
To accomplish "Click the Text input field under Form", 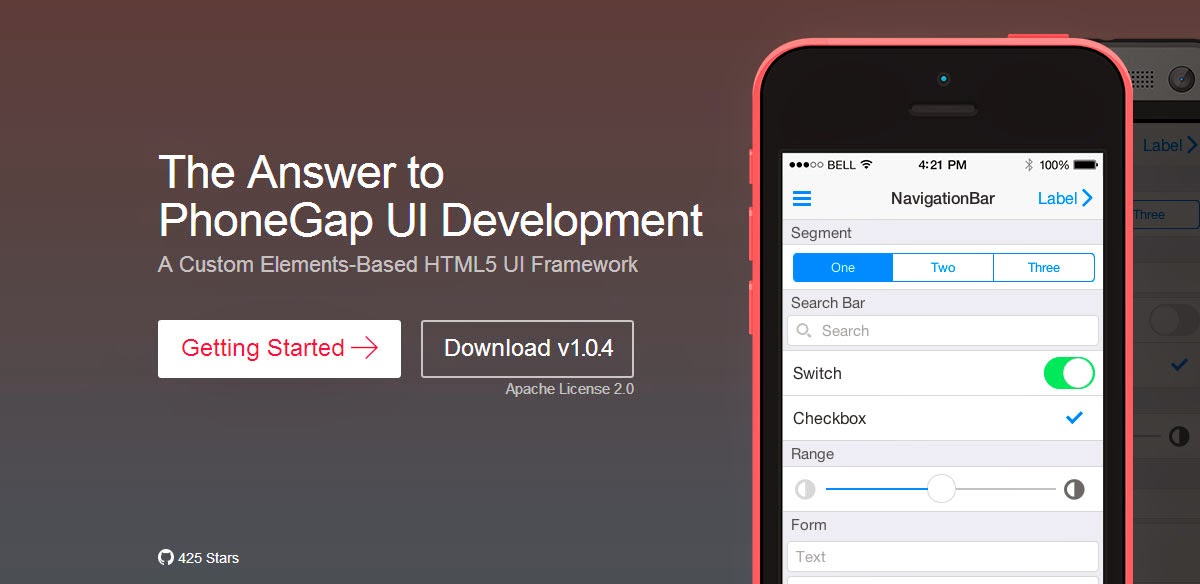I will (943, 557).
